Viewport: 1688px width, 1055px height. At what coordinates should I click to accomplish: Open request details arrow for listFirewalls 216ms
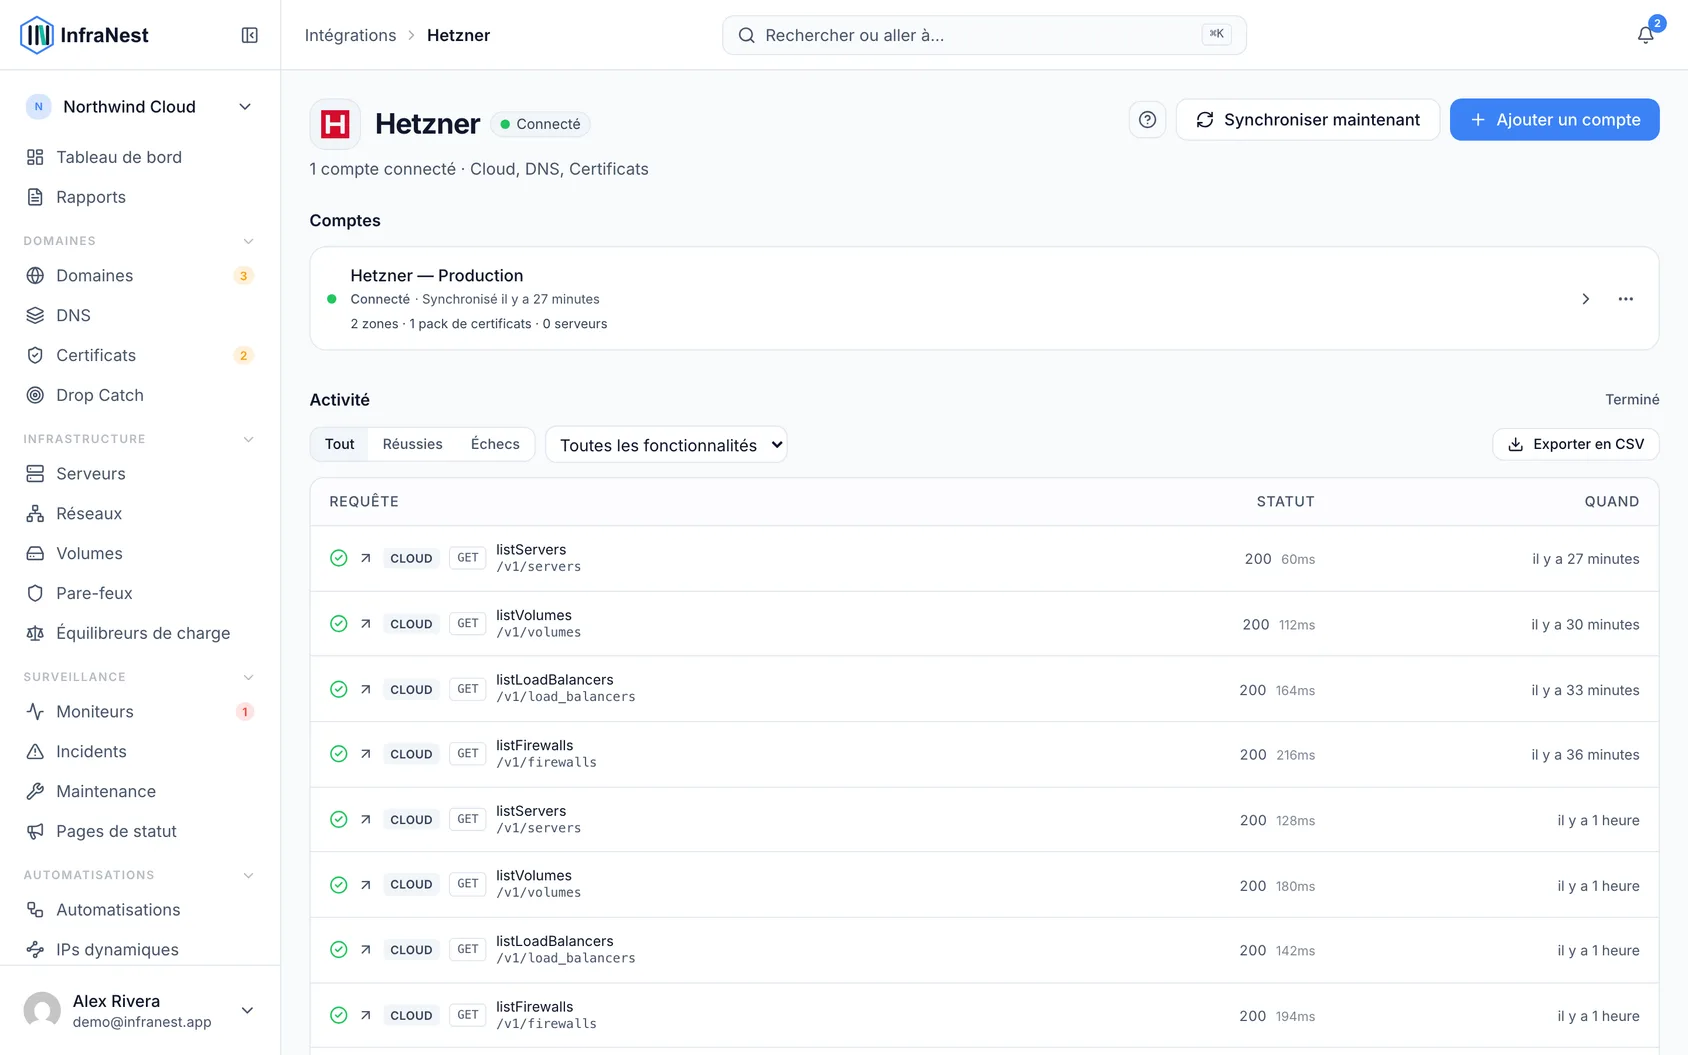[x=366, y=754]
